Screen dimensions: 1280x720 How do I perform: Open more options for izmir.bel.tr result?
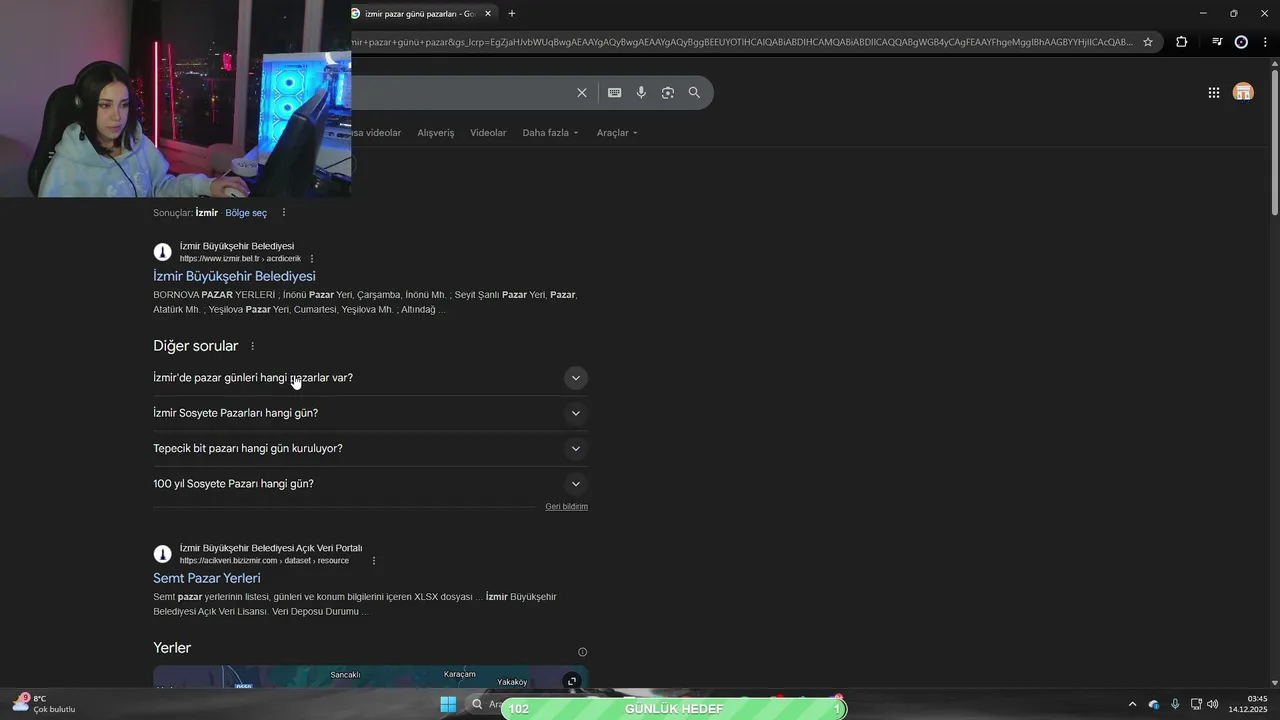(312, 259)
